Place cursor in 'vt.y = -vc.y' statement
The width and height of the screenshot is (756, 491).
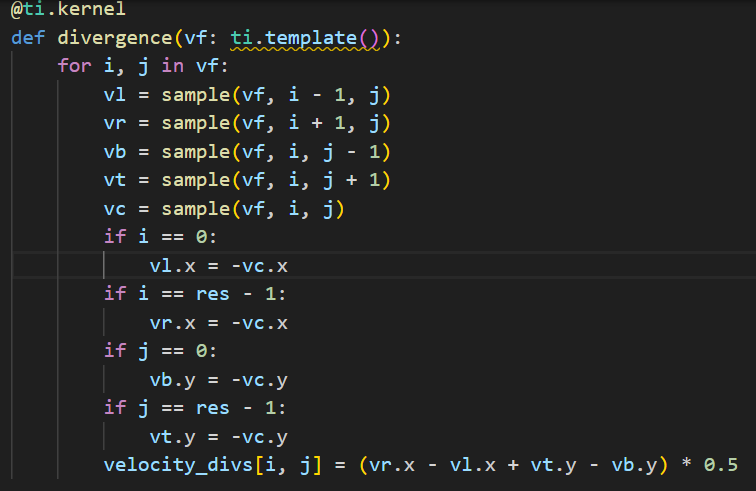[x=218, y=438]
